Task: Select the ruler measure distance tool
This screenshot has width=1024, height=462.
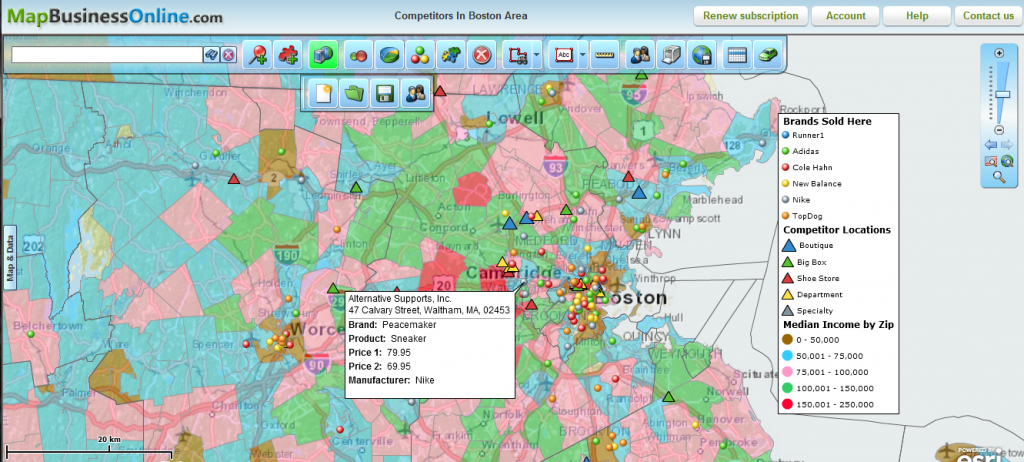Action: 605,55
